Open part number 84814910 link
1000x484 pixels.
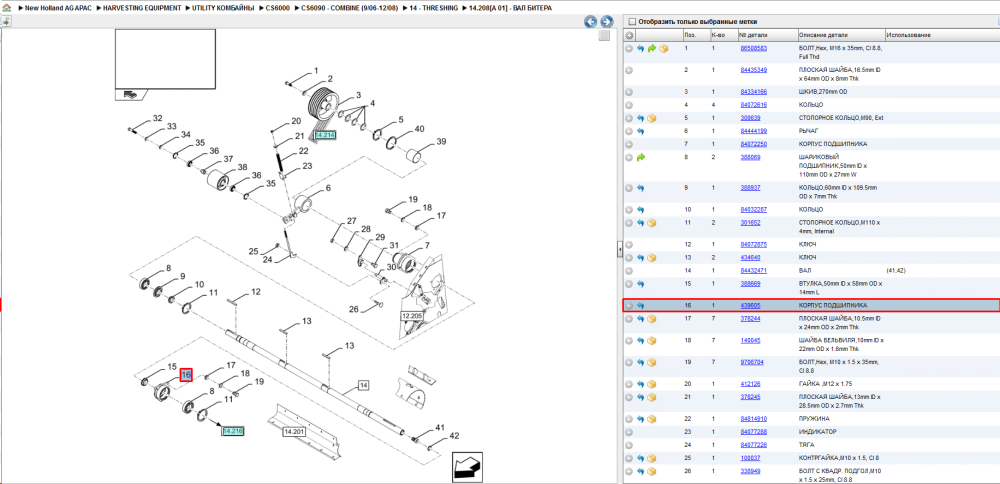753,419
